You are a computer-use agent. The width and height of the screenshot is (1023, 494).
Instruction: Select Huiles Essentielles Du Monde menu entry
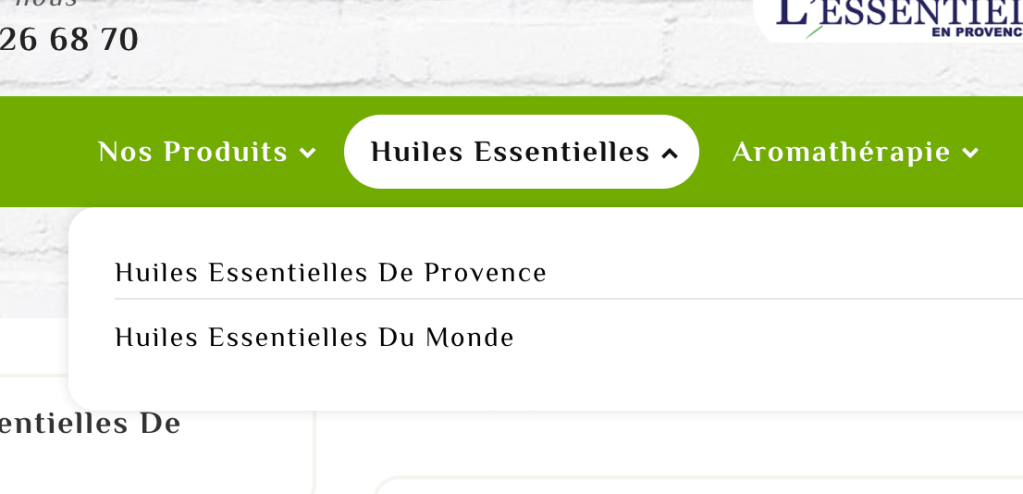pos(314,338)
